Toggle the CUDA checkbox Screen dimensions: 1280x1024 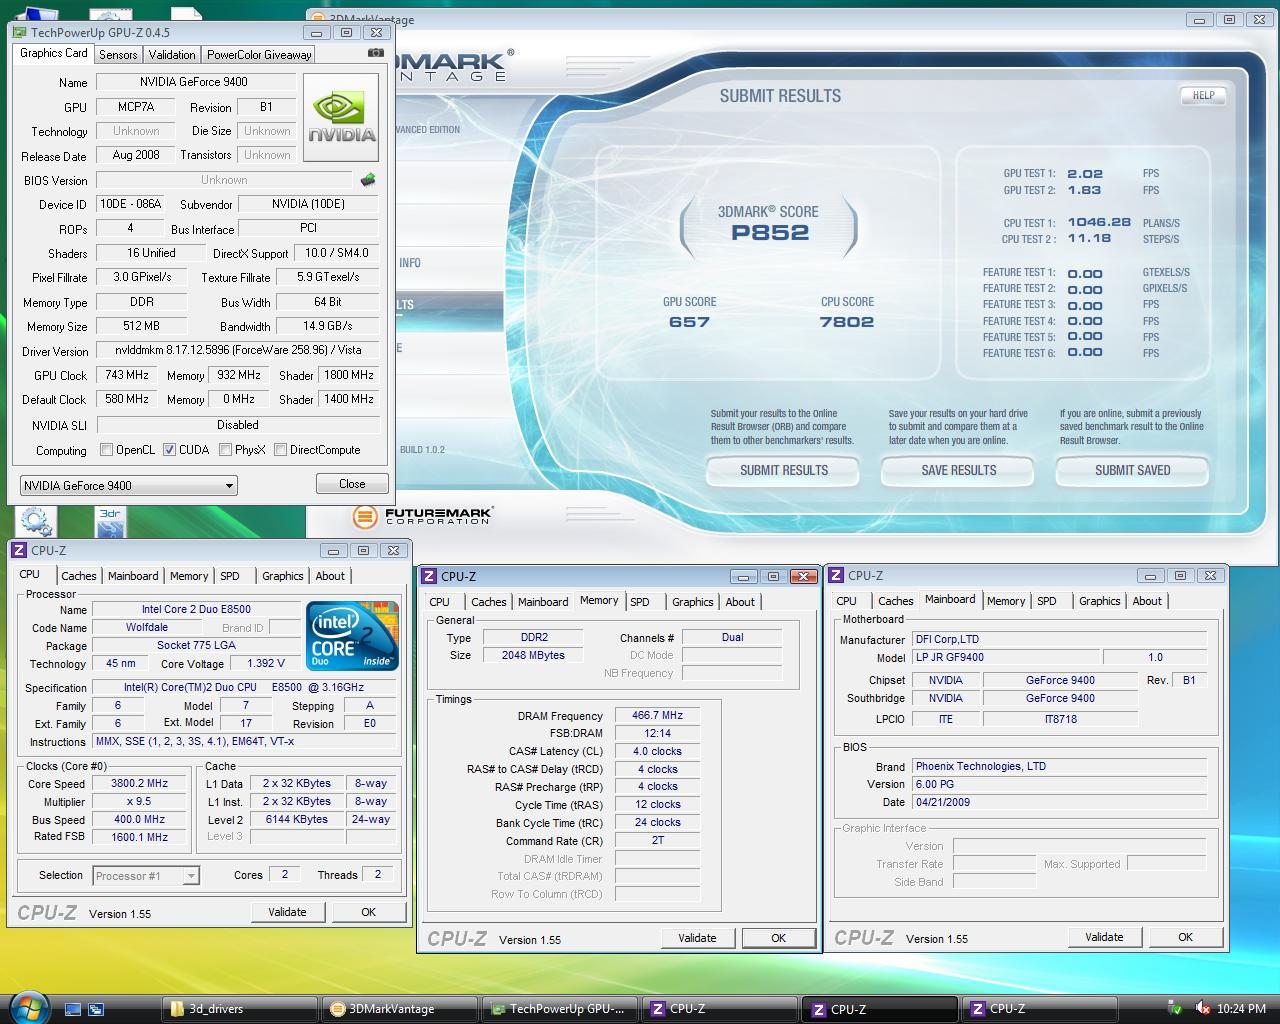click(x=169, y=450)
